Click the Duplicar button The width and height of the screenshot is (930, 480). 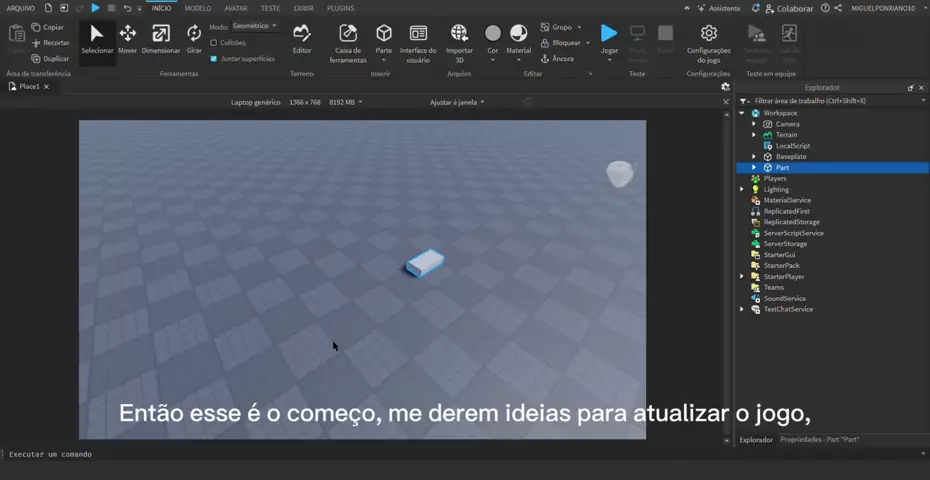coord(50,59)
